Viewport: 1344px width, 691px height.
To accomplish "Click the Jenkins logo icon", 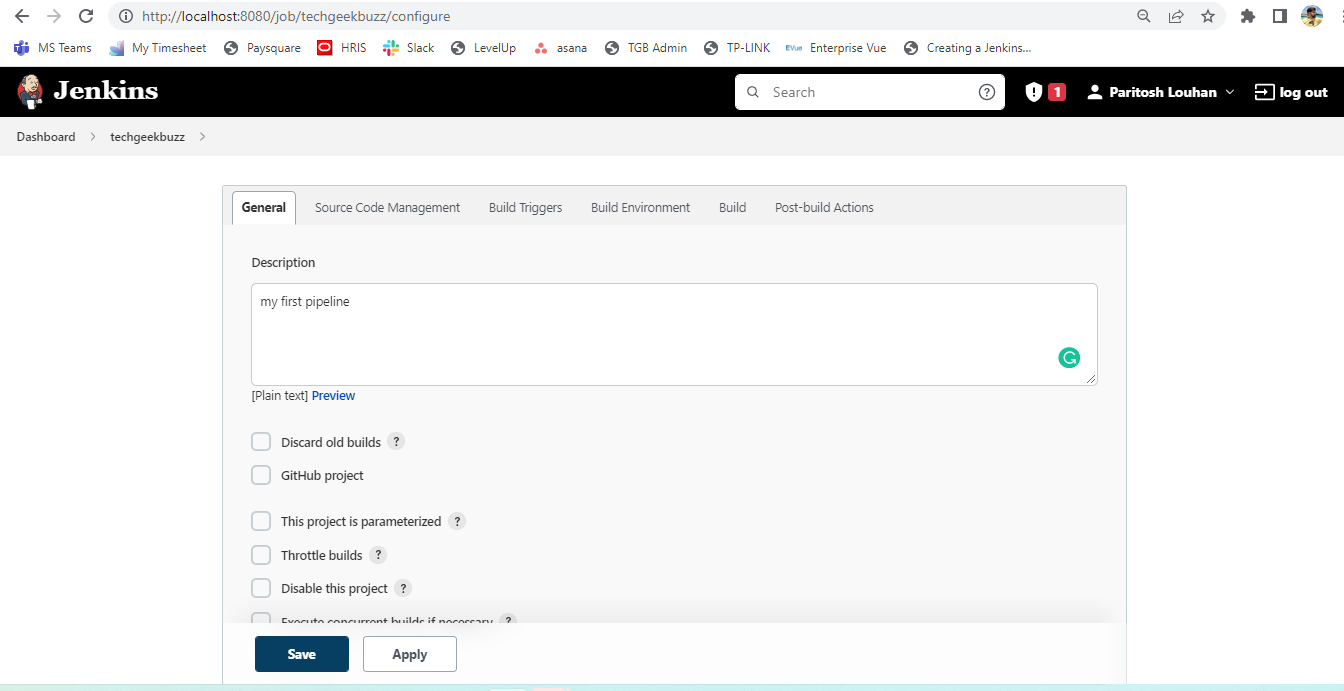I will click(31, 92).
